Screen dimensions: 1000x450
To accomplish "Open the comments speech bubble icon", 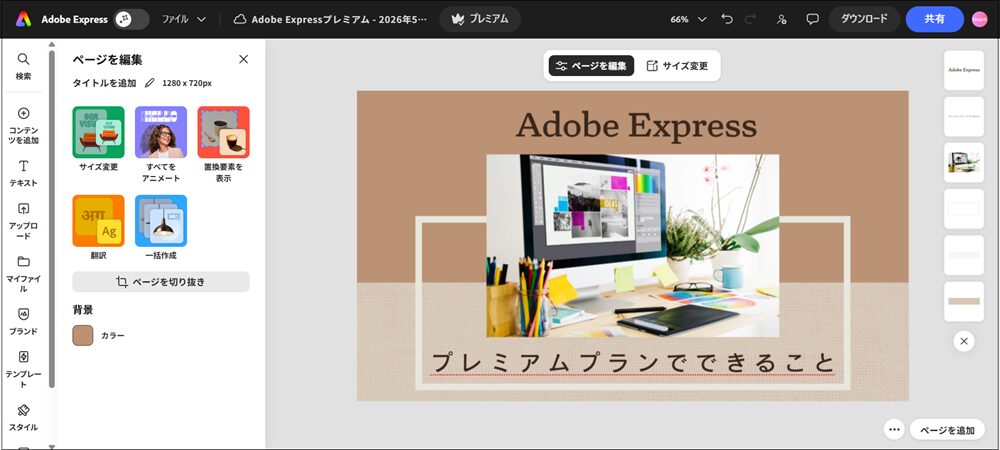I will [812, 19].
